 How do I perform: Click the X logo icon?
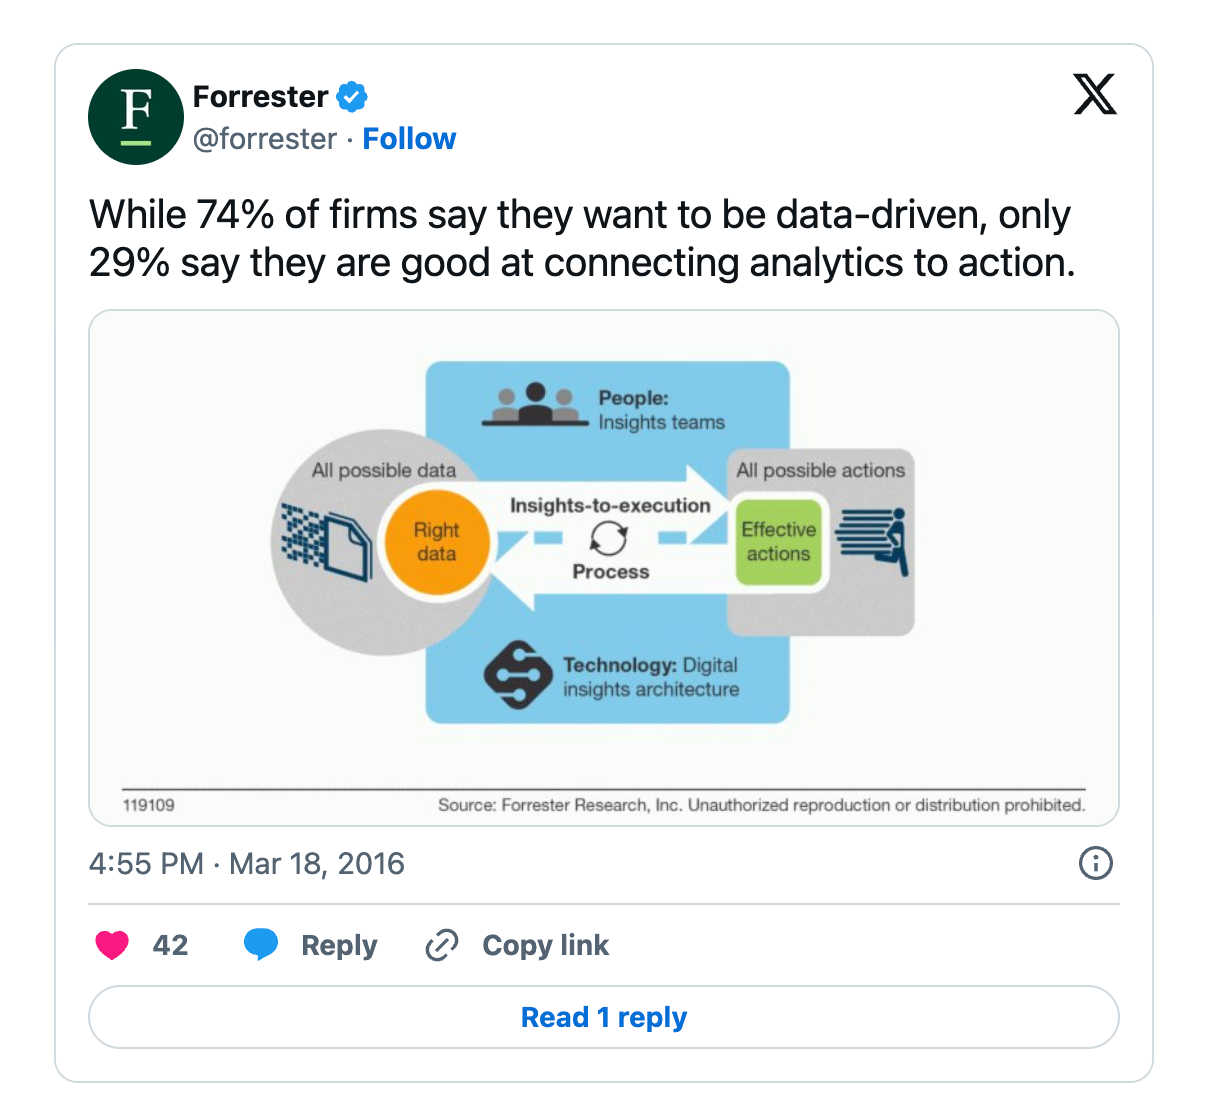(1095, 95)
